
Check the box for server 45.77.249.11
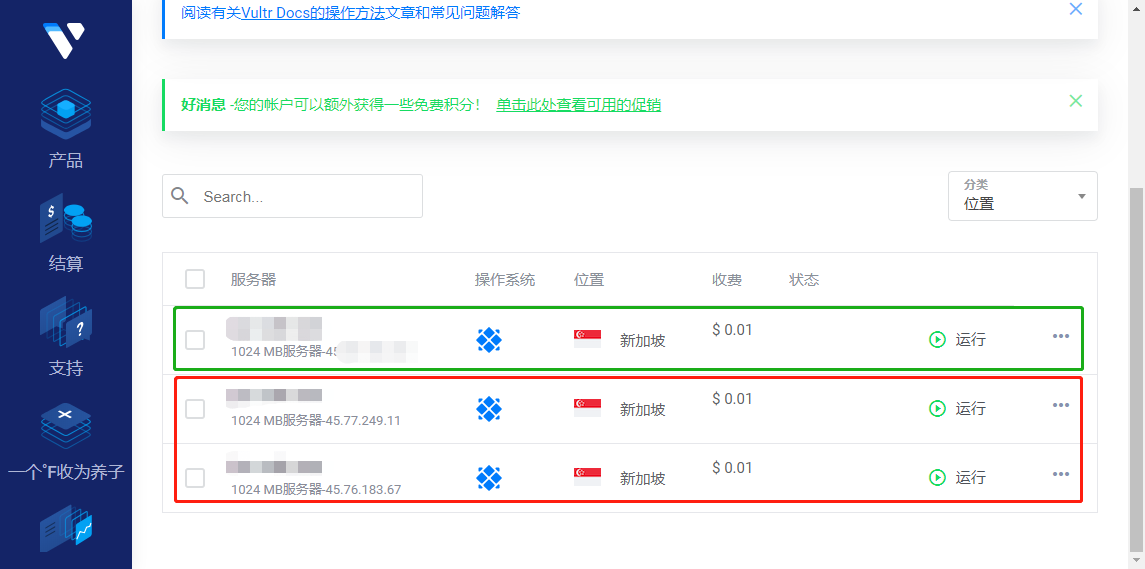coord(195,409)
